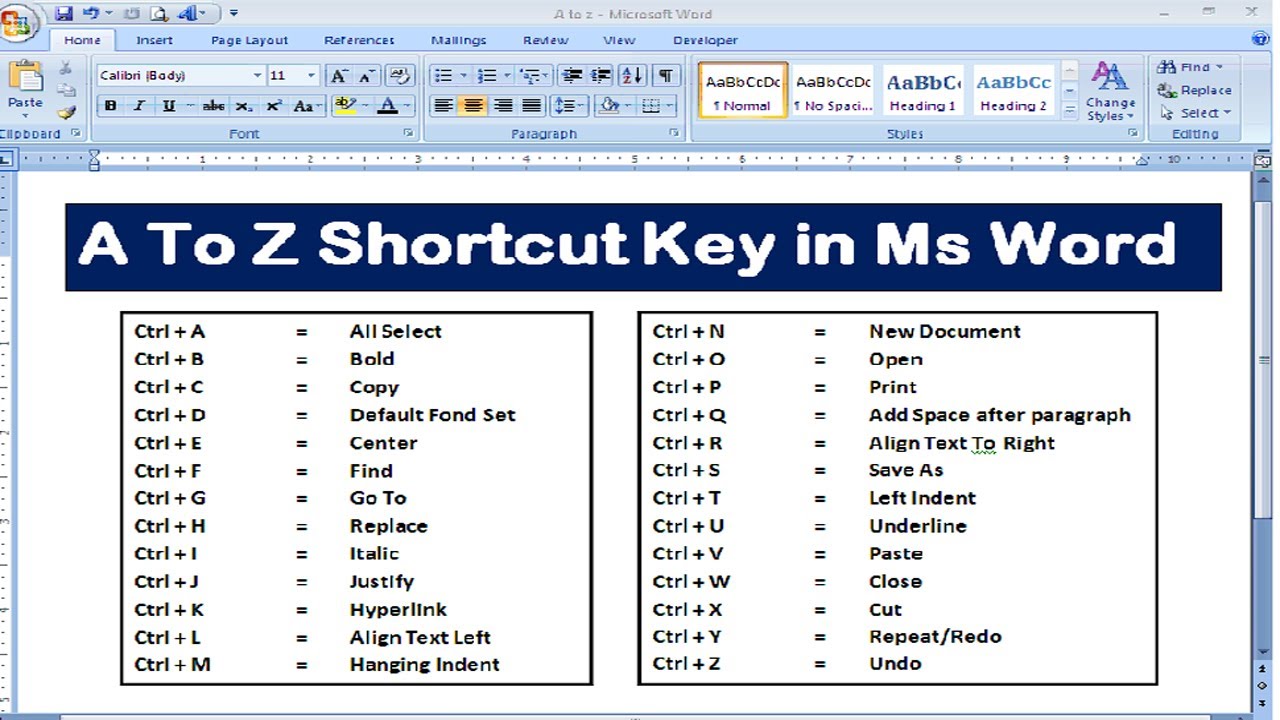
Task: Switch to the Review ribbon tab
Action: pos(545,40)
